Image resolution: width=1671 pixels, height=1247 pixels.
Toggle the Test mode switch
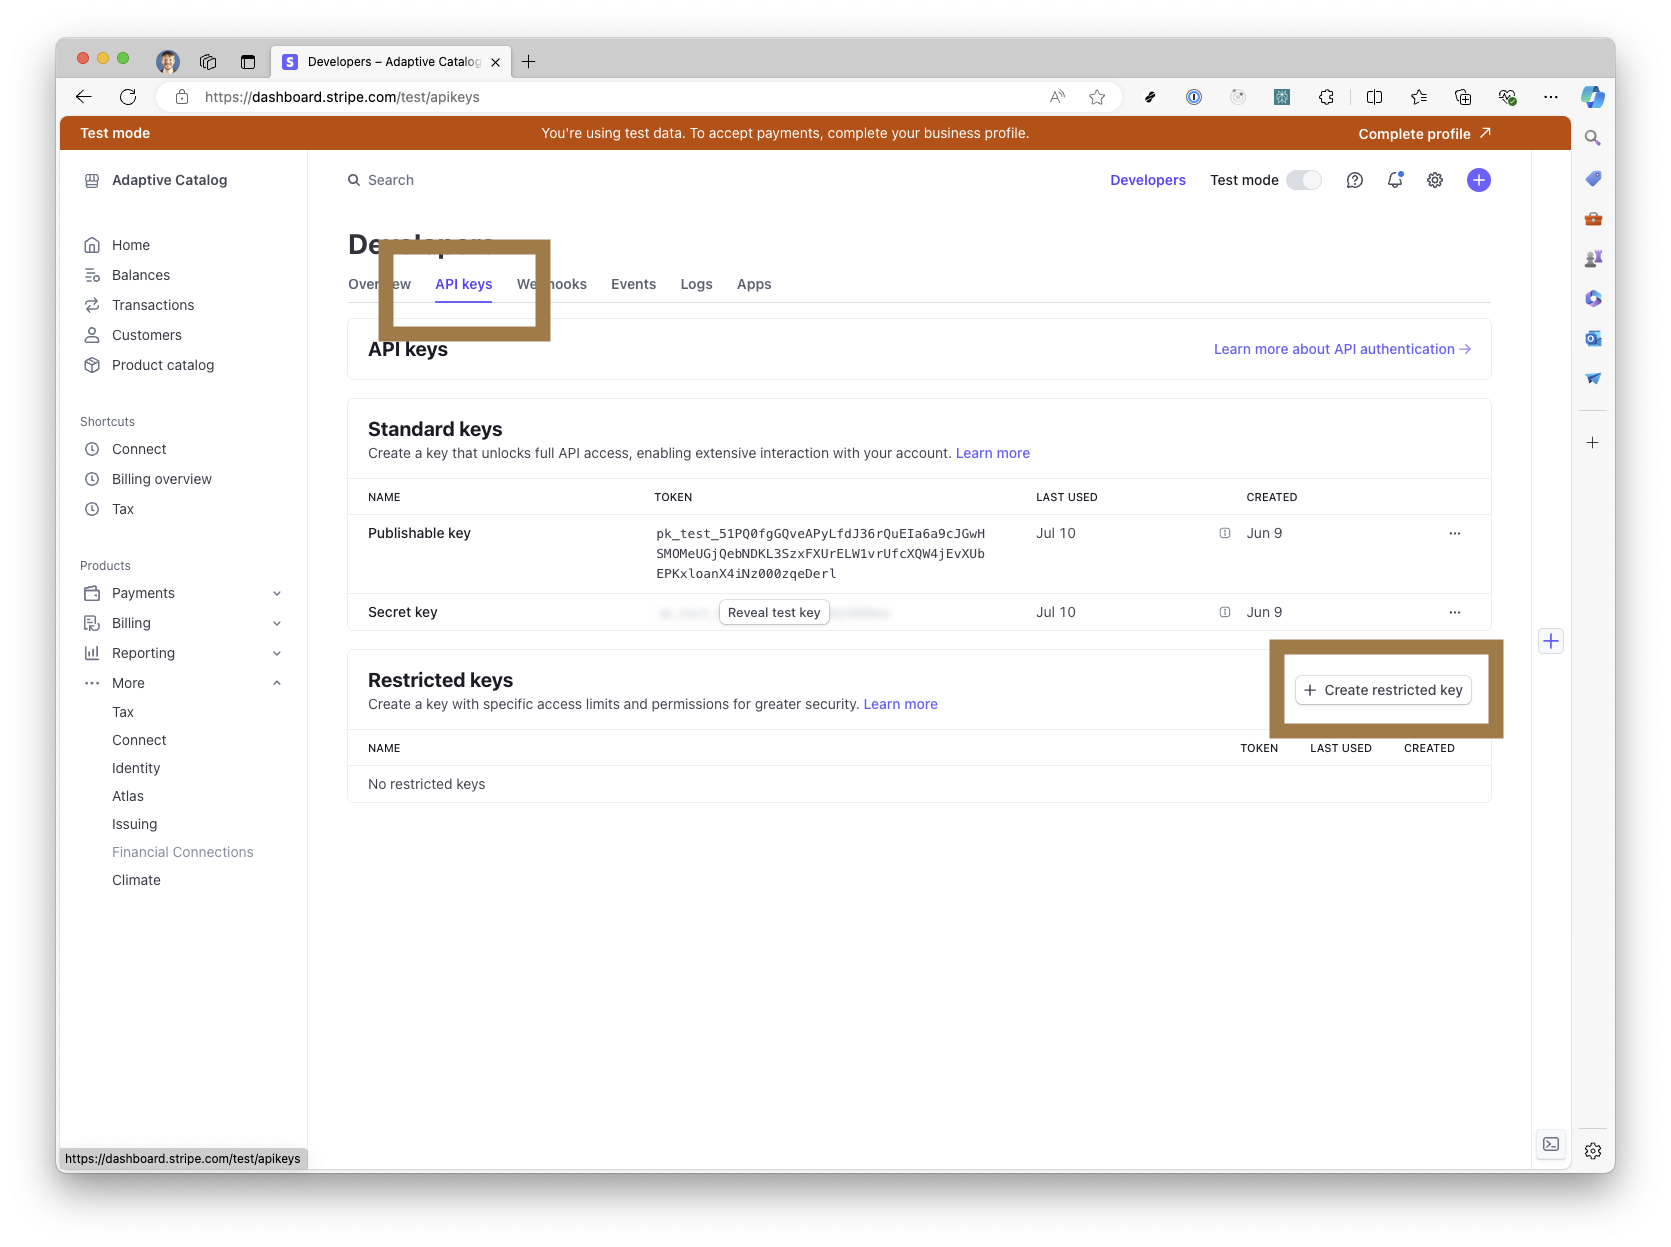(1304, 180)
